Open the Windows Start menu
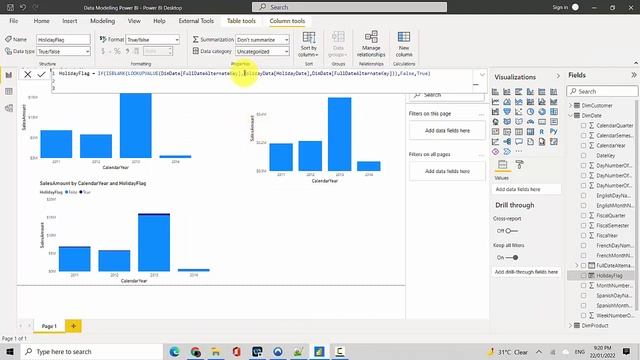The height and width of the screenshot is (360, 640). pyautogui.click(x=10, y=351)
